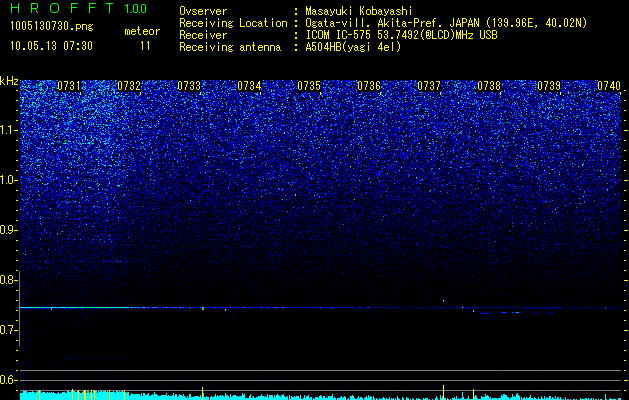Click the 0733 time marker
This screenshot has width=629, height=400.
(189, 85)
